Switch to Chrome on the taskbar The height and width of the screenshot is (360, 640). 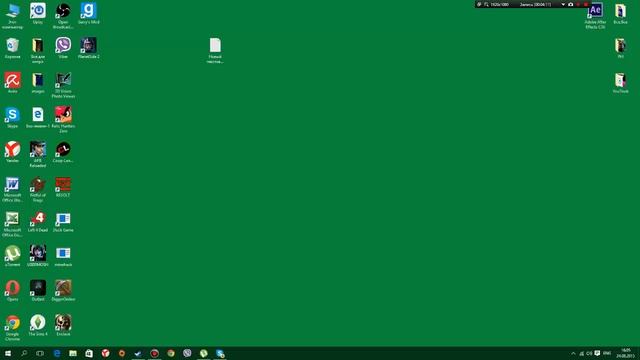point(171,353)
